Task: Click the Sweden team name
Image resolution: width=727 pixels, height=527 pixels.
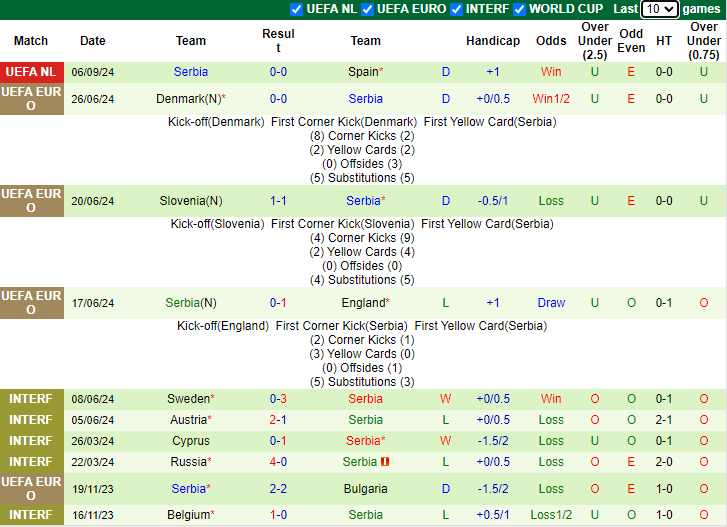Action: tap(187, 399)
